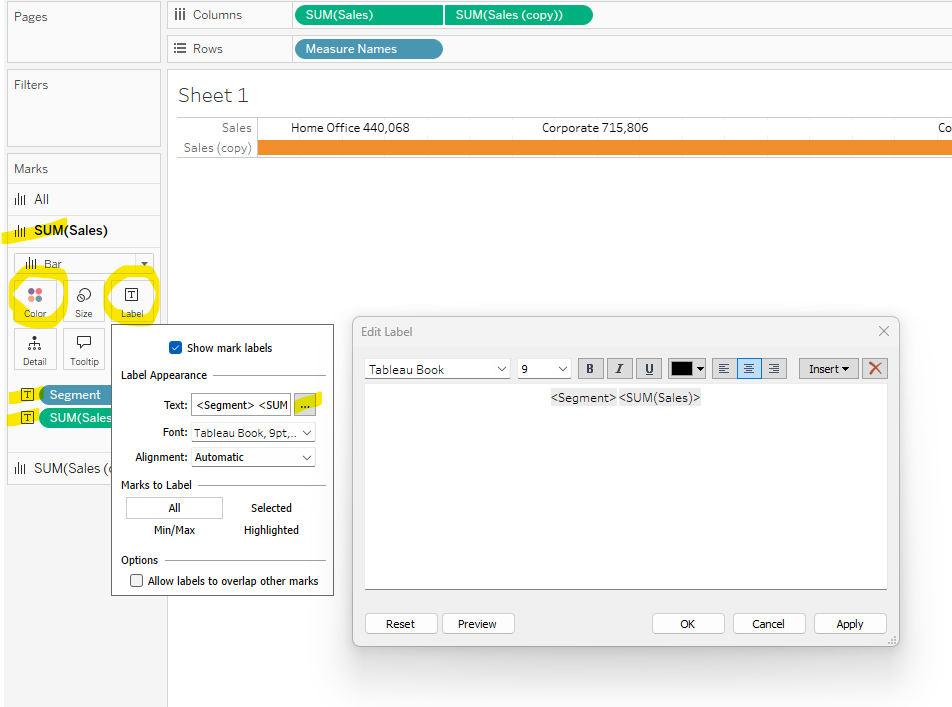Screen dimensions: 952x707
Task: Toggle italic text in Edit Label
Action: pos(619,369)
